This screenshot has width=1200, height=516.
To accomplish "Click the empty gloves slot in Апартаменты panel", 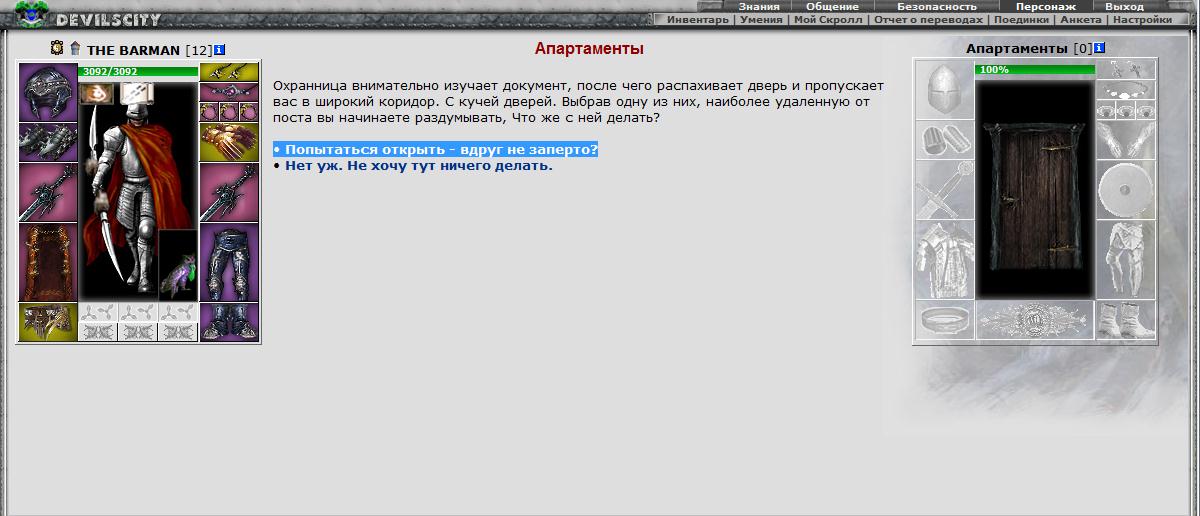I will [x=1125, y=139].
